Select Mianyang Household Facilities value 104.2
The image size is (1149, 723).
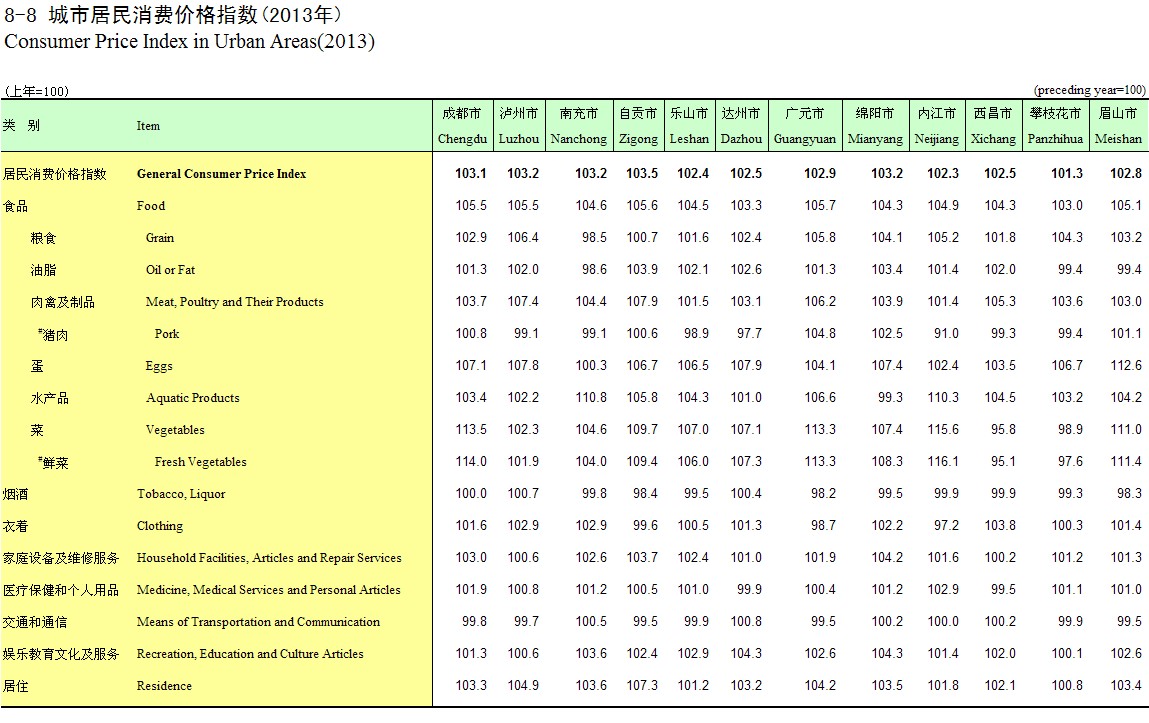887,558
